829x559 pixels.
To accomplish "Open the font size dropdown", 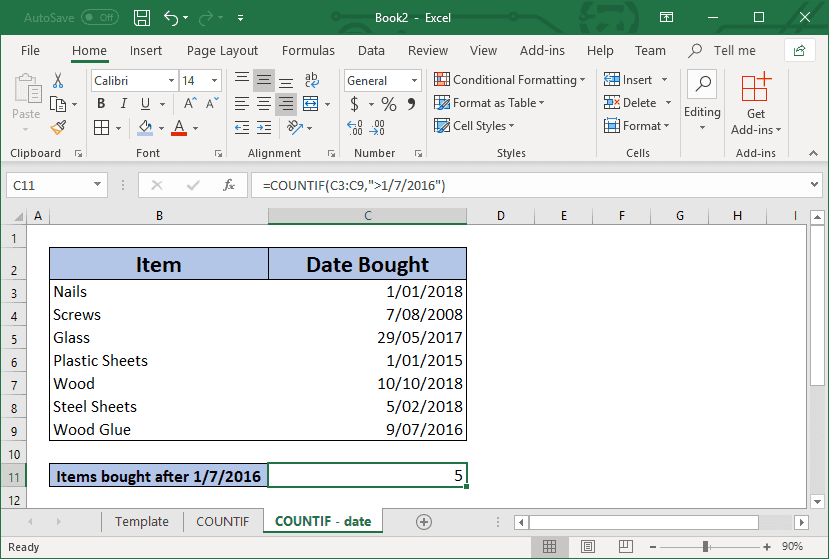I will coord(214,80).
